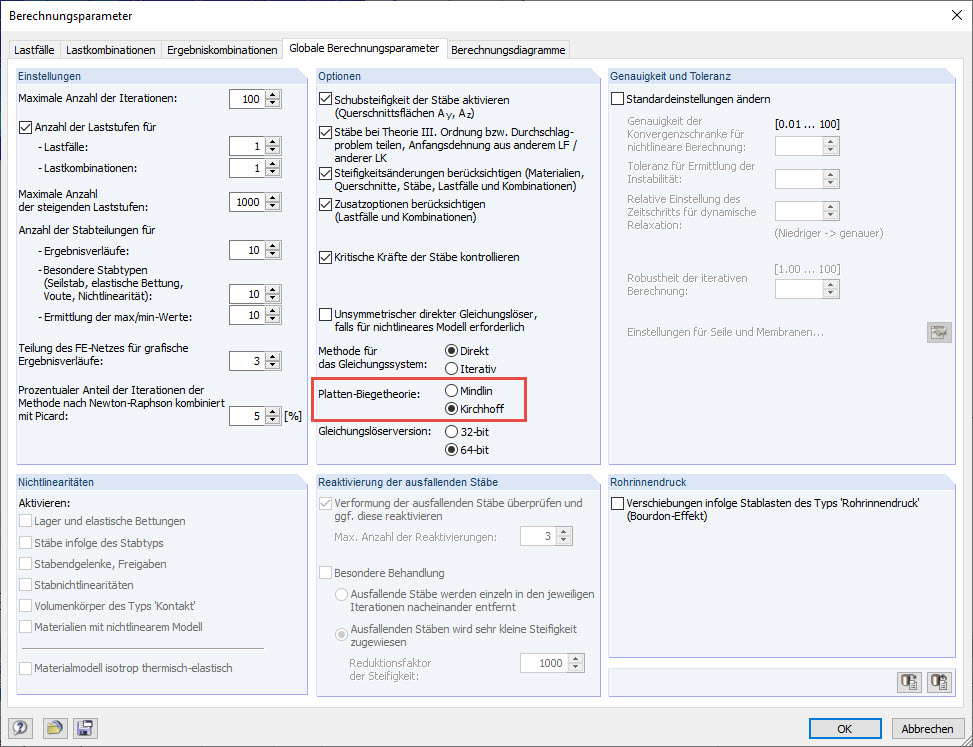Screen dimensions: 973x747
Task: Open the help dialog via question mark icon
Action: click(x=20, y=728)
